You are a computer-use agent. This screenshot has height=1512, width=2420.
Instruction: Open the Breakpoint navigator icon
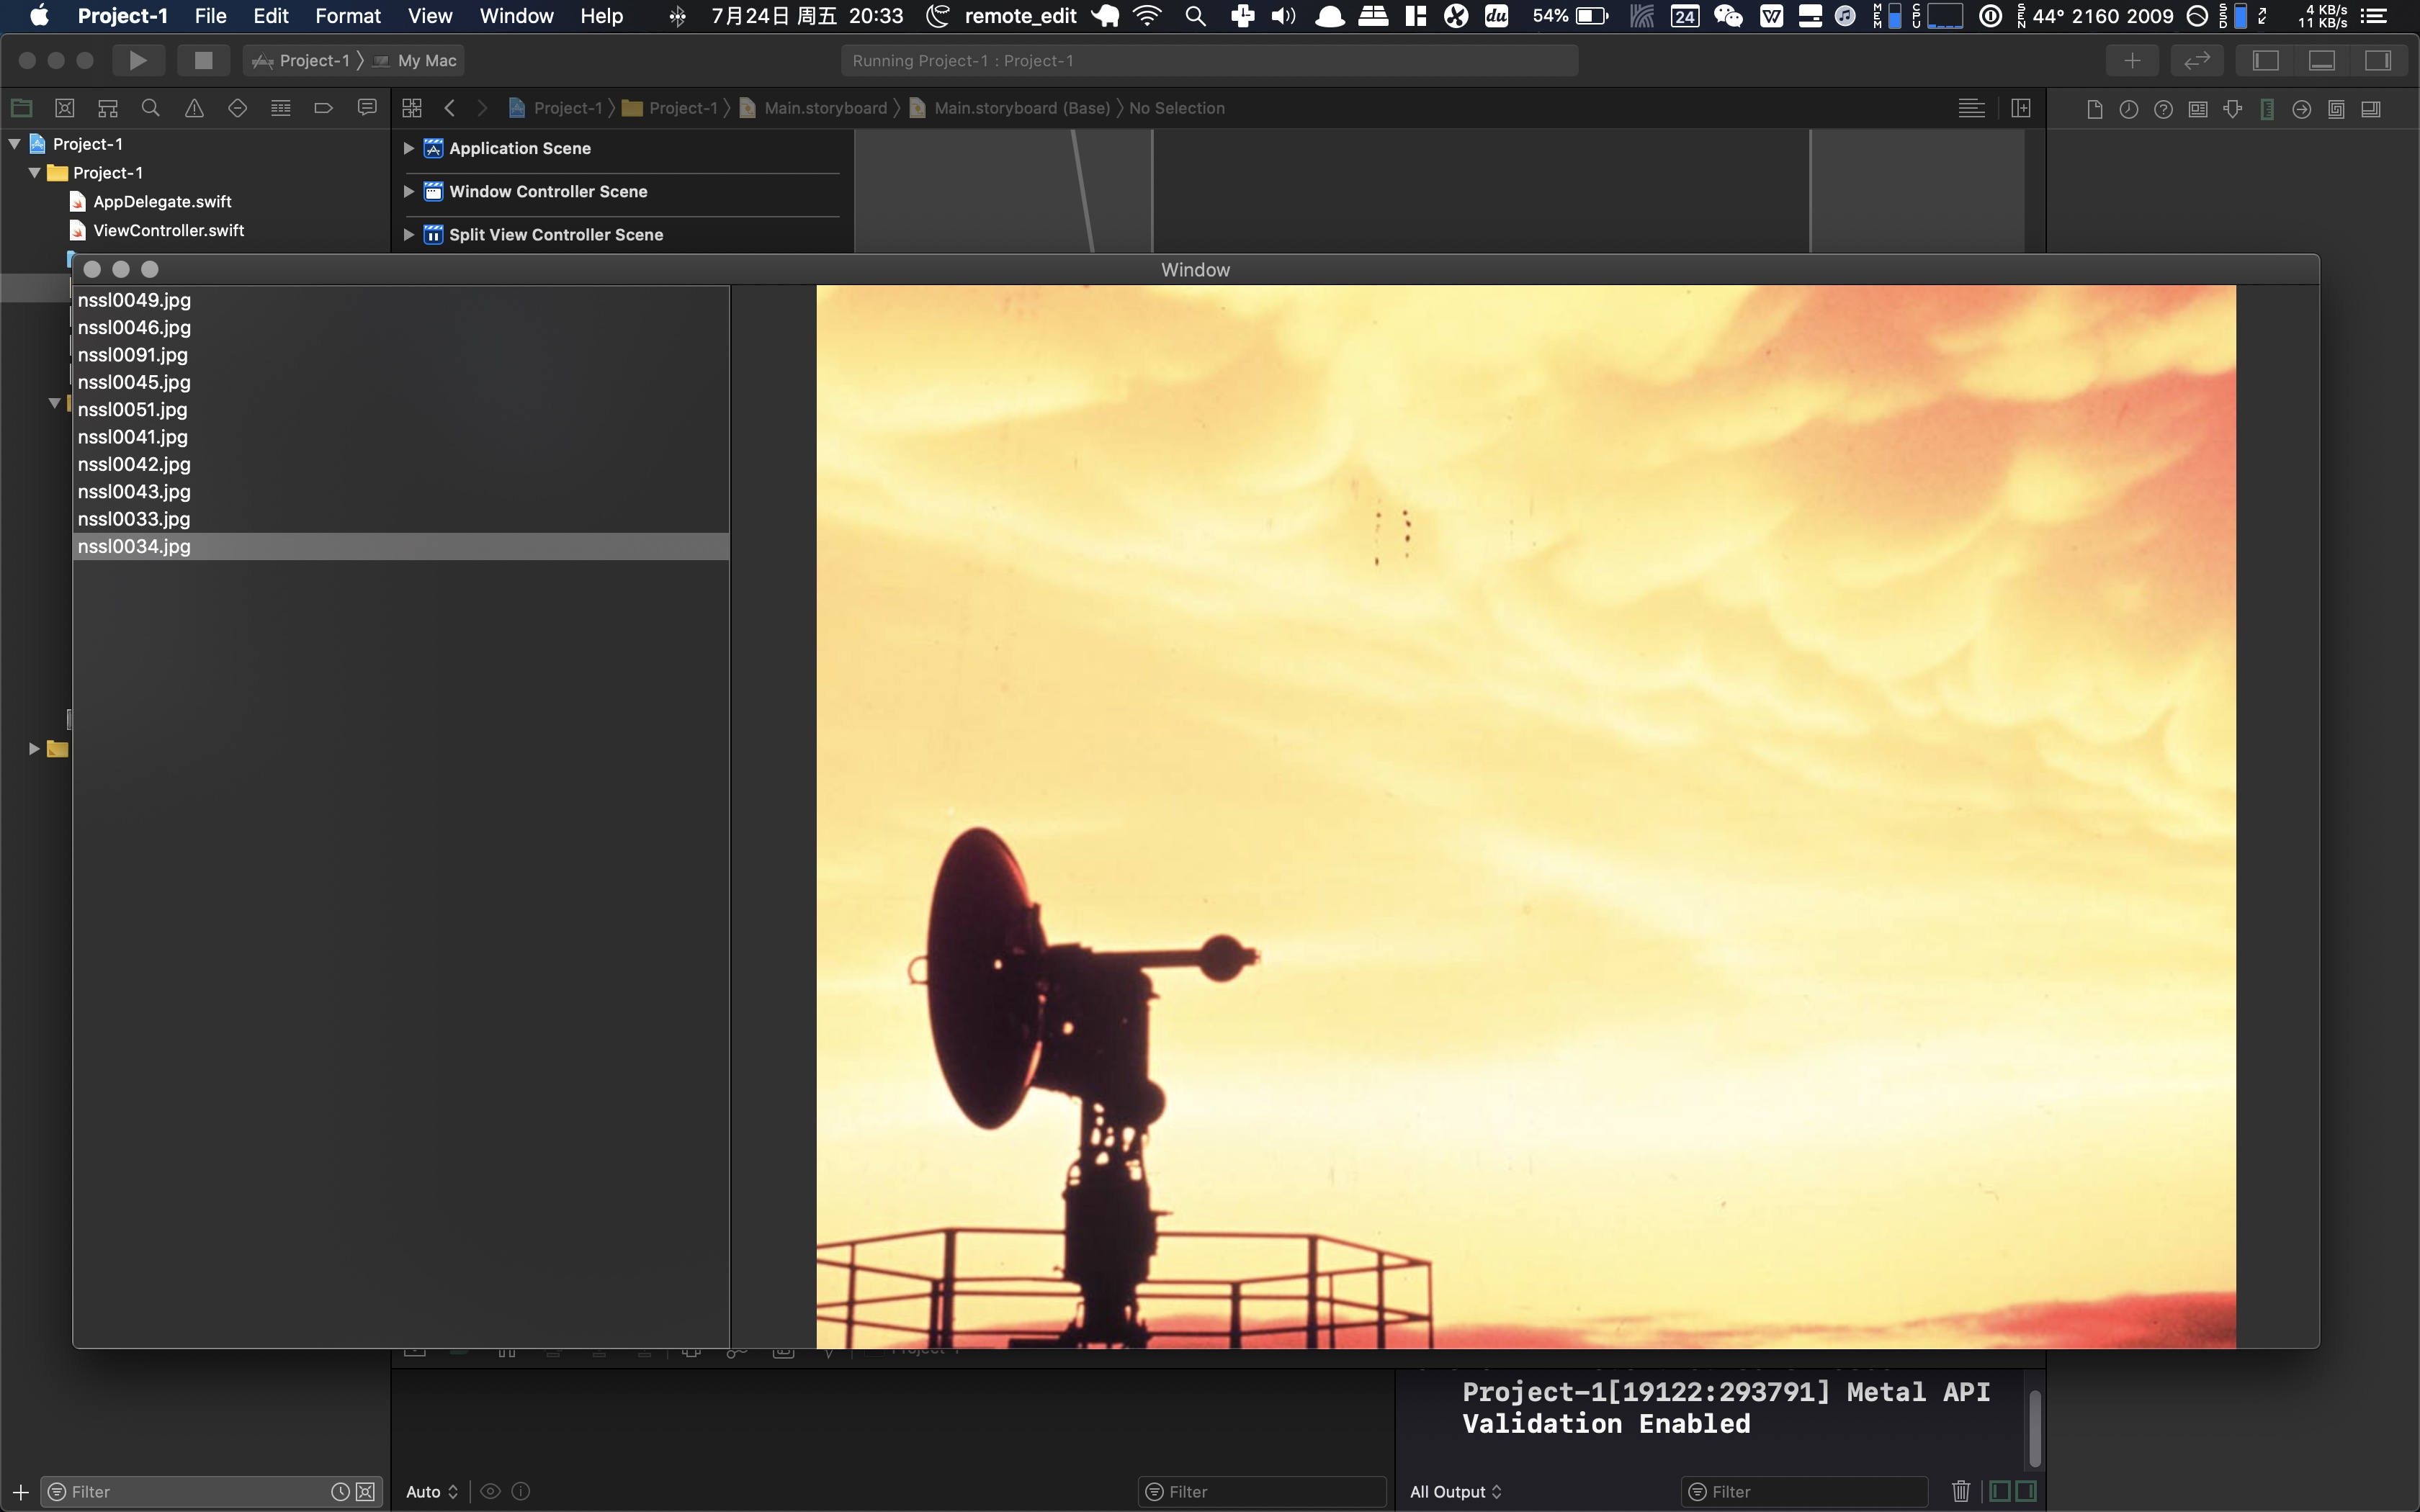[322, 107]
